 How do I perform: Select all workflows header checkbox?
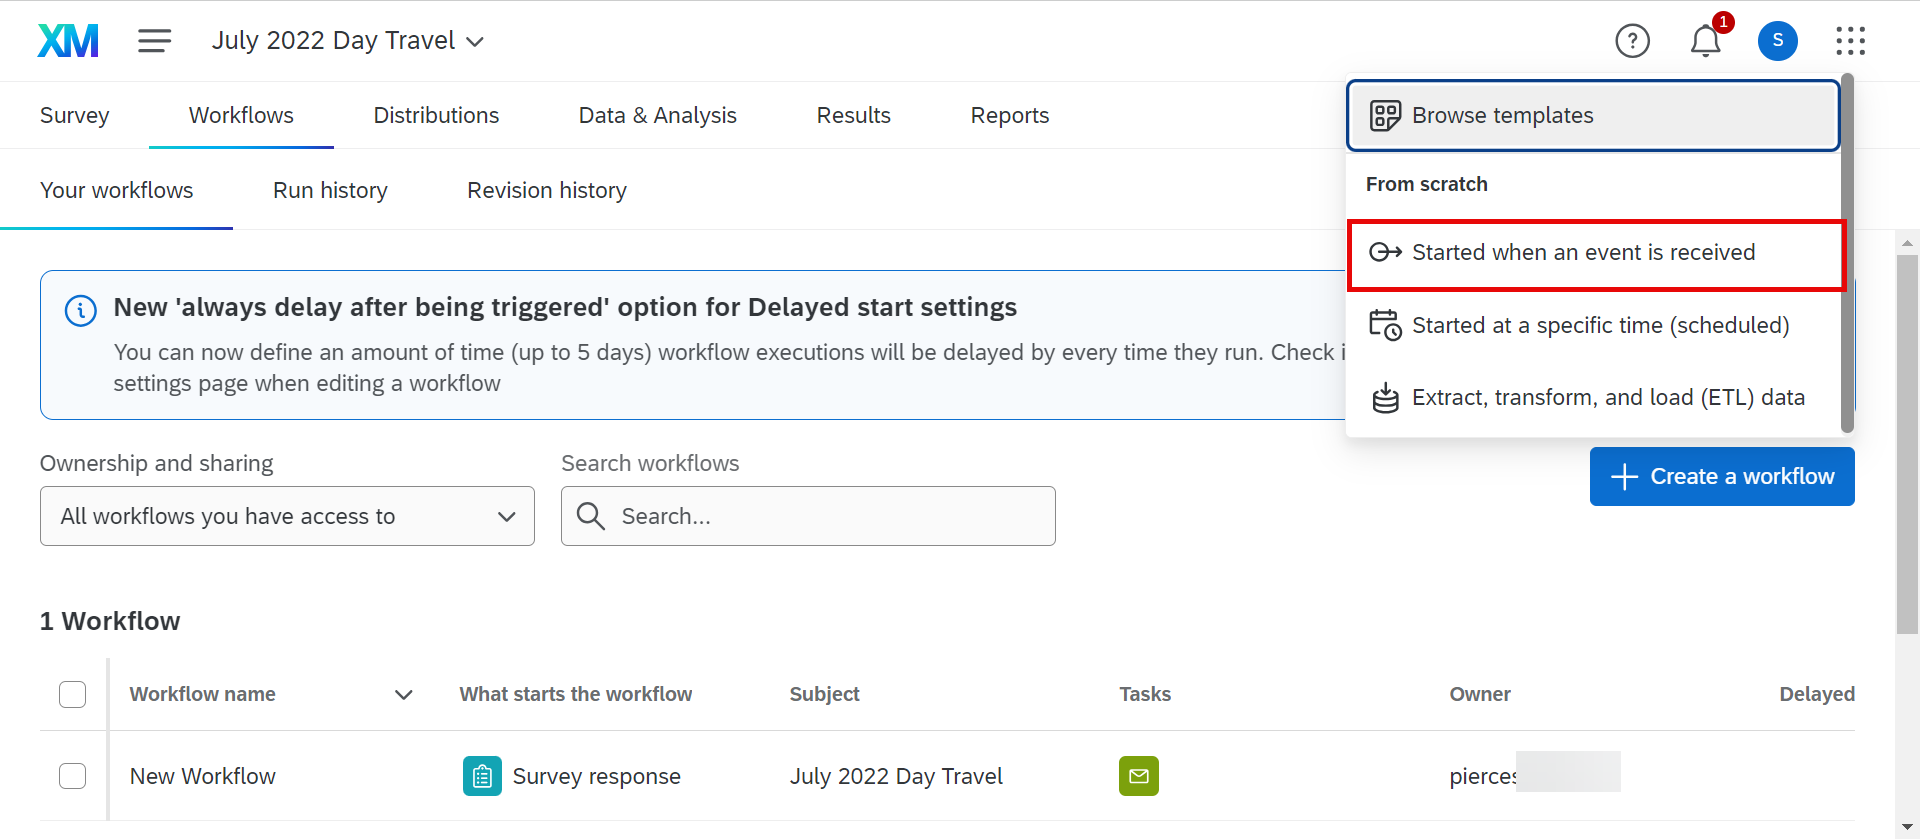click(73, 694)
